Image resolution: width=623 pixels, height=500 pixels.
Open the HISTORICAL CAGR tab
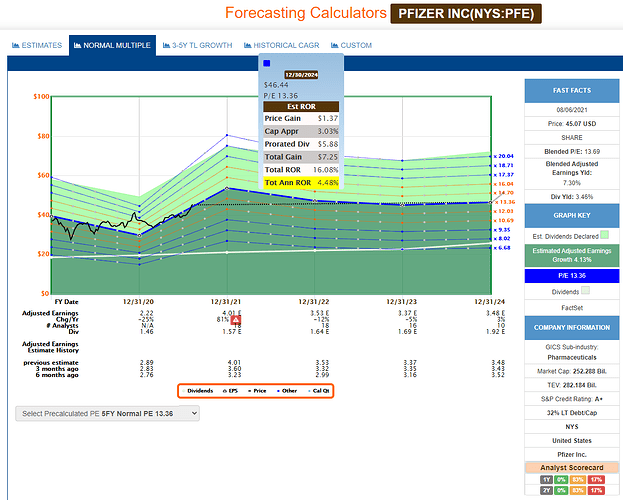click(x=282, y=45)
